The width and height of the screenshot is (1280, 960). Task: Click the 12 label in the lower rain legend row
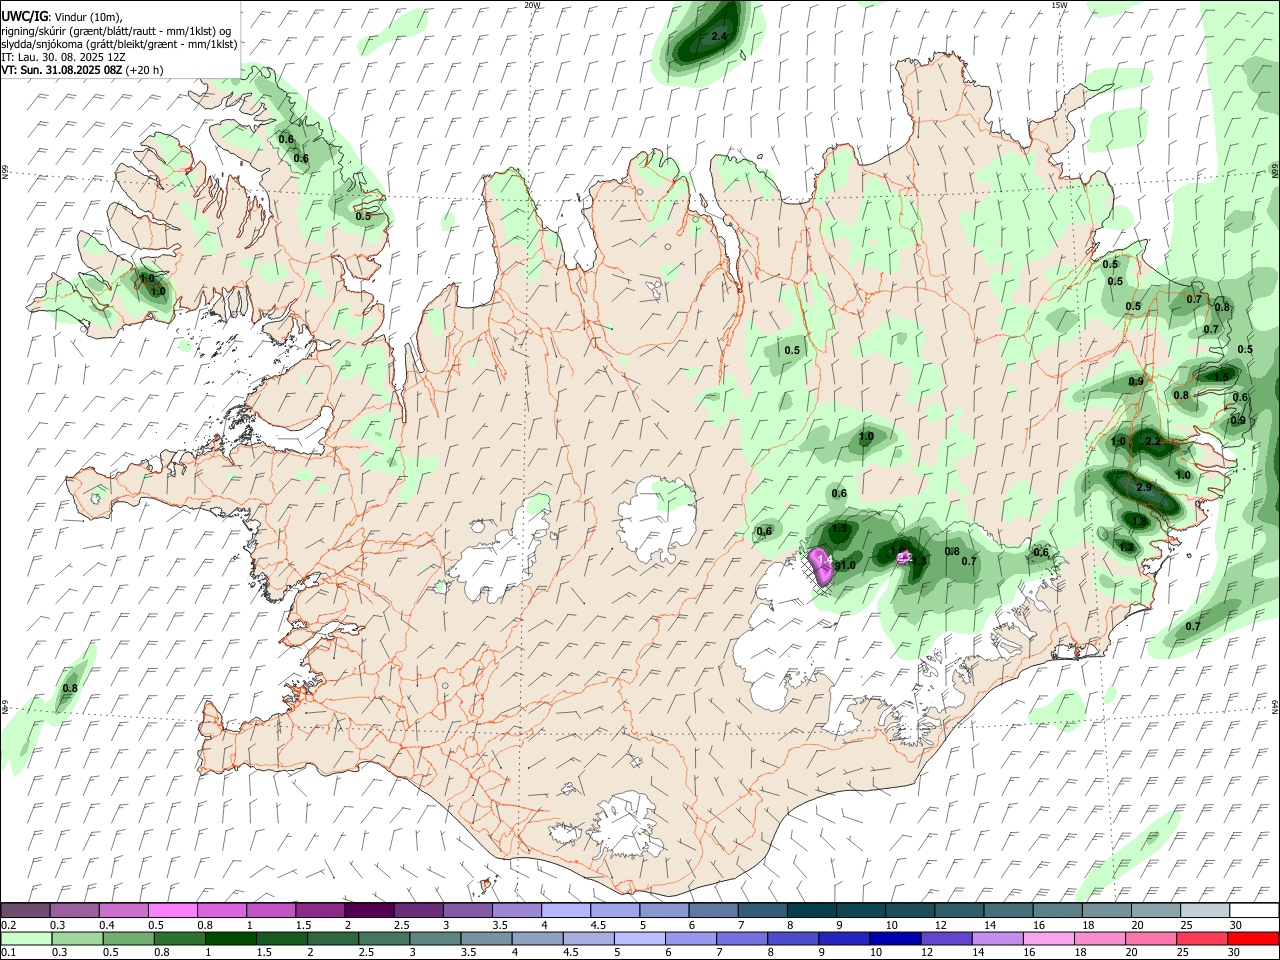925,953
